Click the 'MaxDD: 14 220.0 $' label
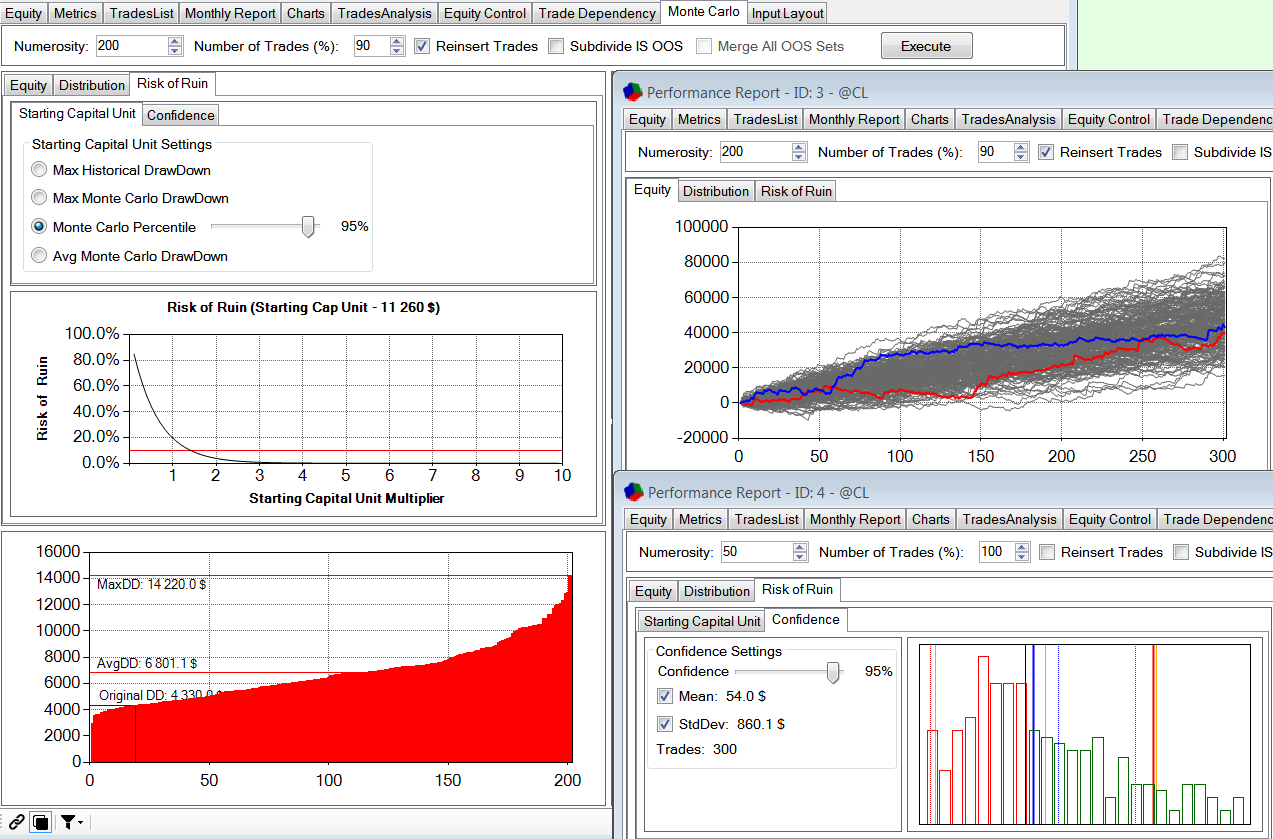 coord(151,584)
